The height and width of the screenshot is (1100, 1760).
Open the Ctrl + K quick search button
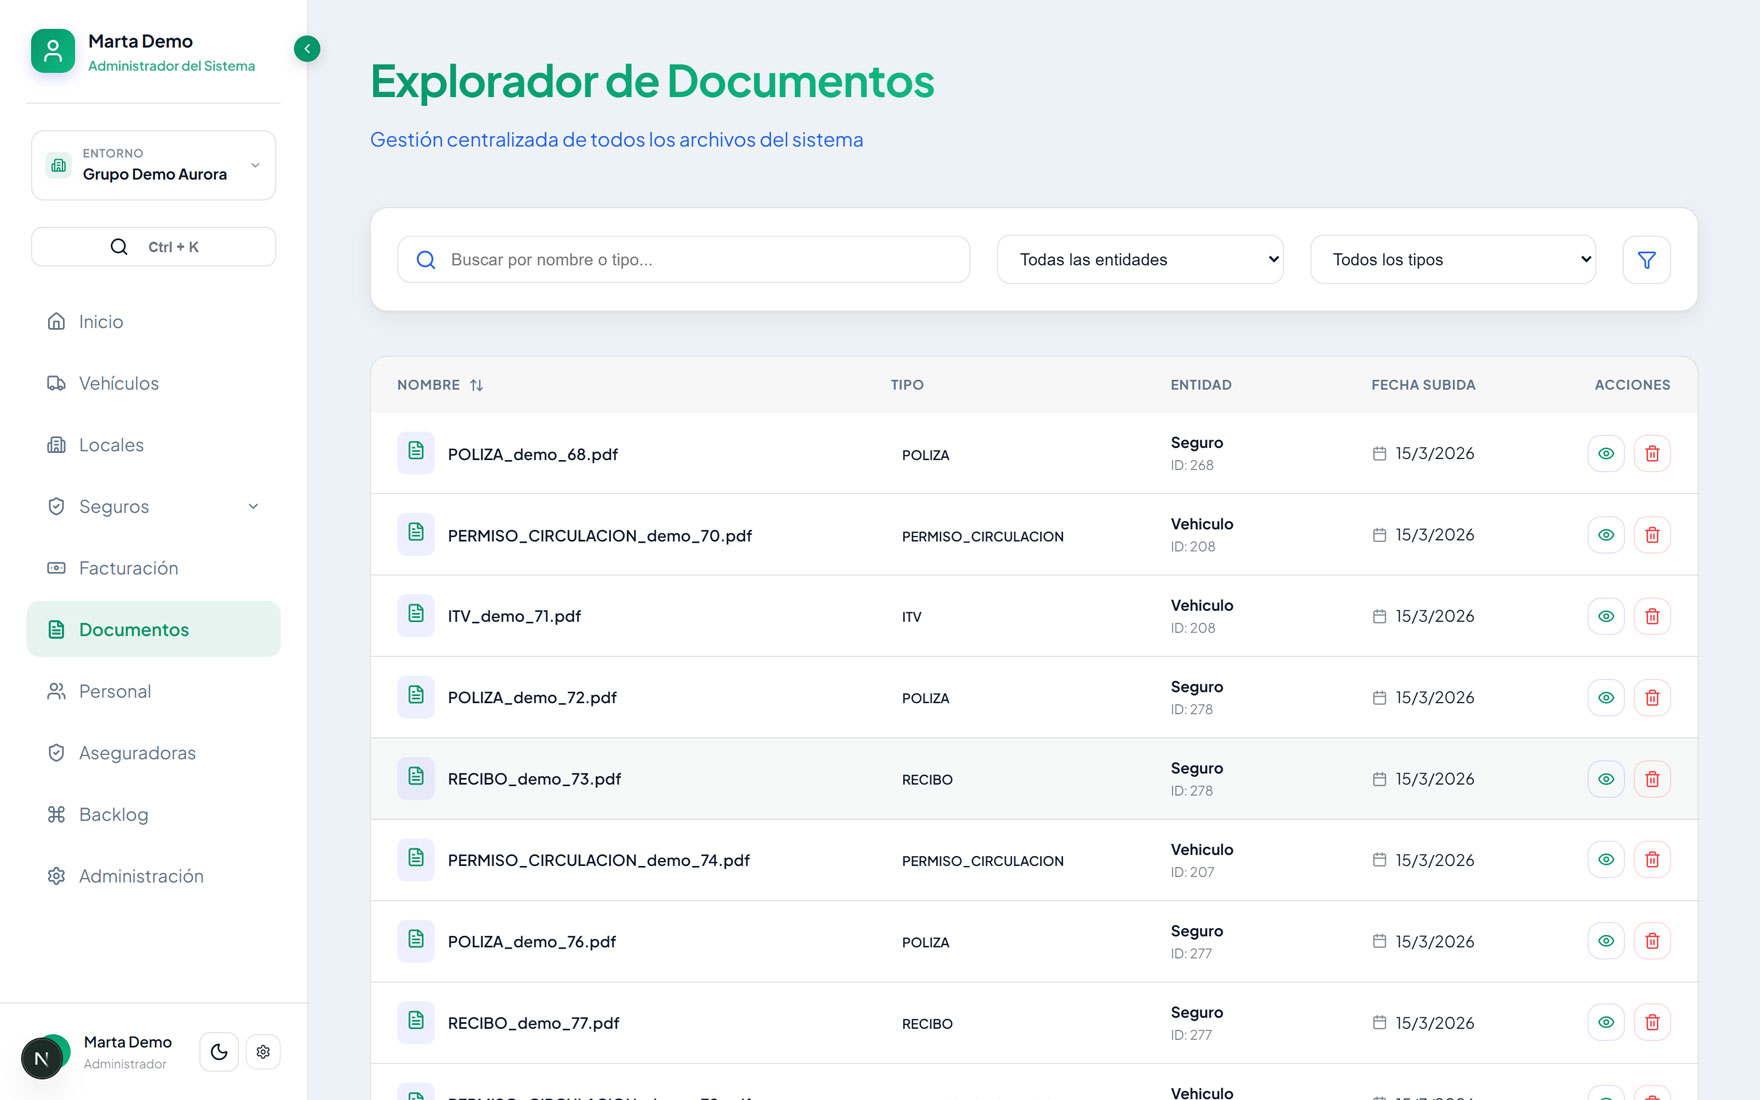pos(154,247)
